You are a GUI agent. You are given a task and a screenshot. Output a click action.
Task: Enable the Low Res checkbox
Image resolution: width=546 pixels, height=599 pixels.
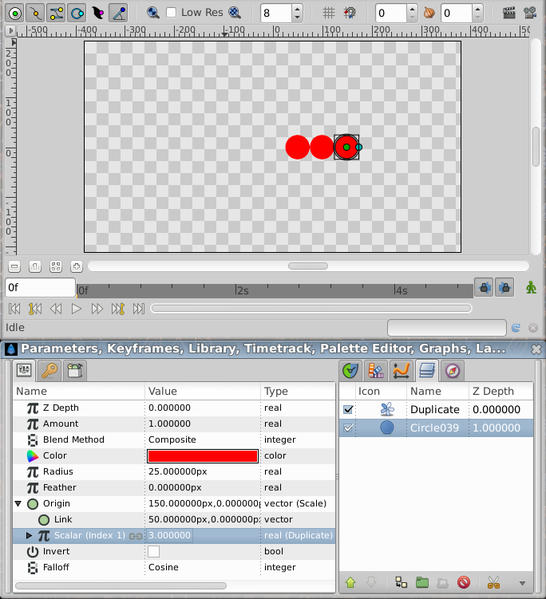[x=171, y=13]
